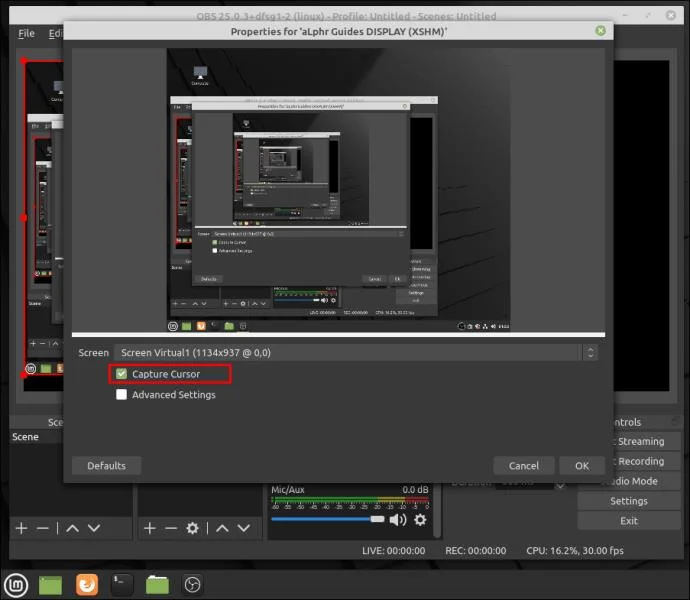The height and width of the screenshot is (600, 690).
Task: Close the Properties dialog with green X
Action: point(601,31)
